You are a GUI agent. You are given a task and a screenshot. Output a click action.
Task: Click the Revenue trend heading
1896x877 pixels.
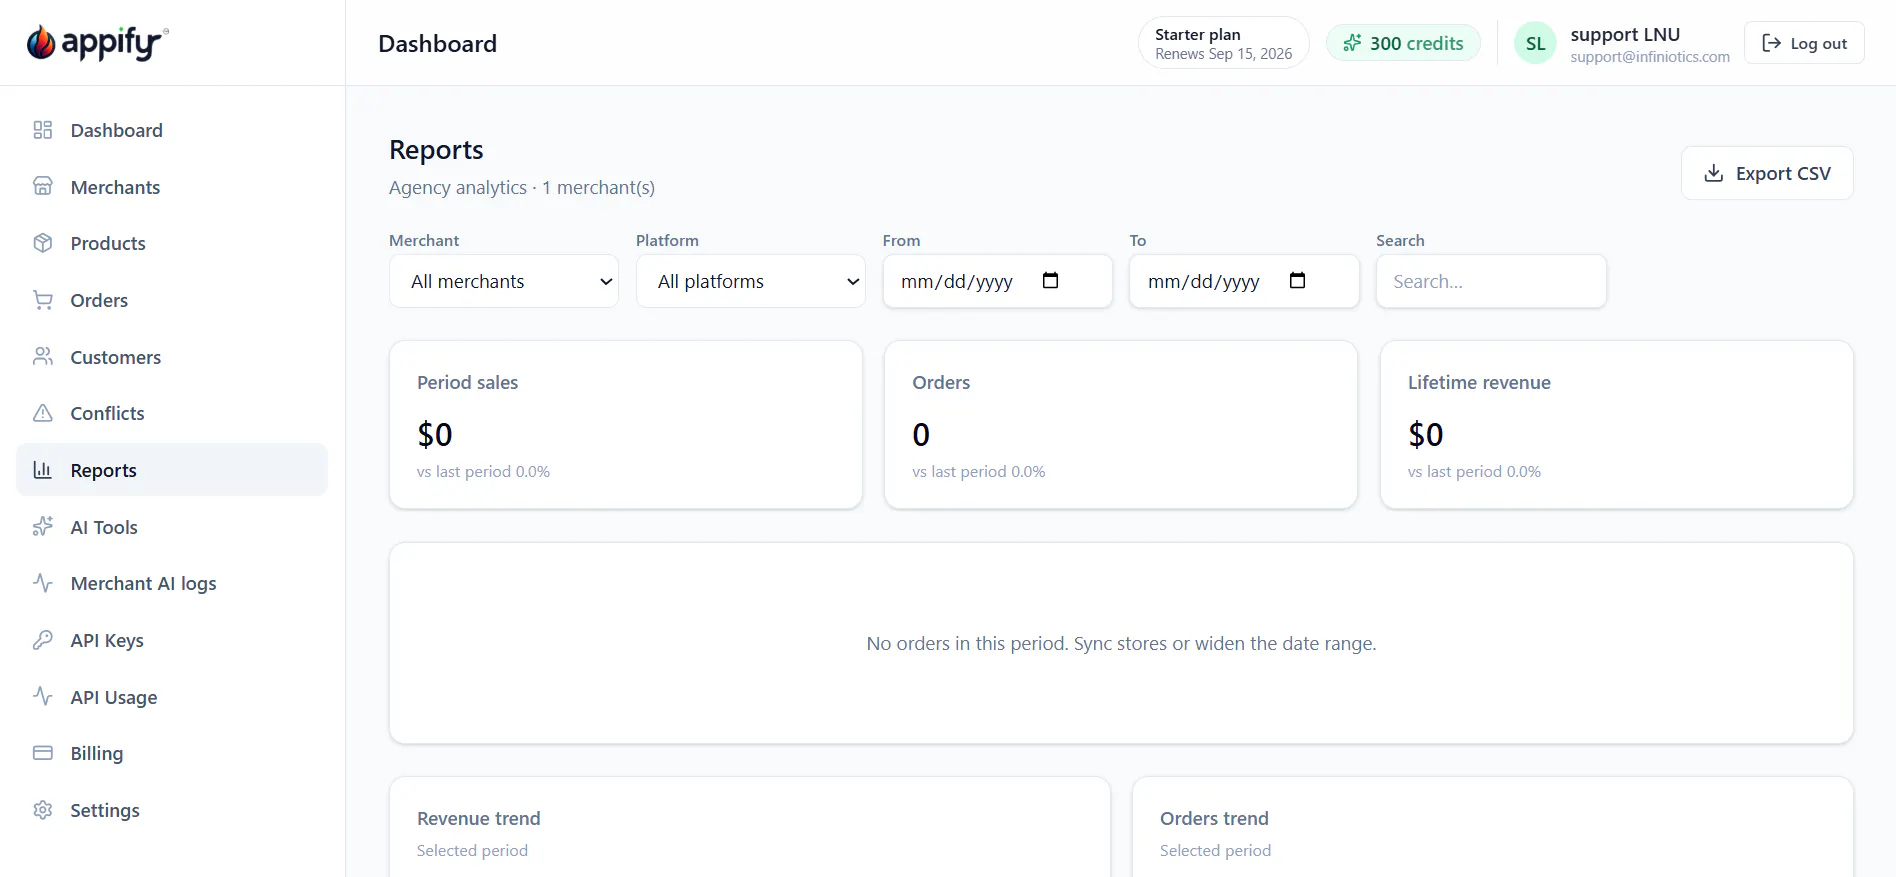click(x=479, y=818)
